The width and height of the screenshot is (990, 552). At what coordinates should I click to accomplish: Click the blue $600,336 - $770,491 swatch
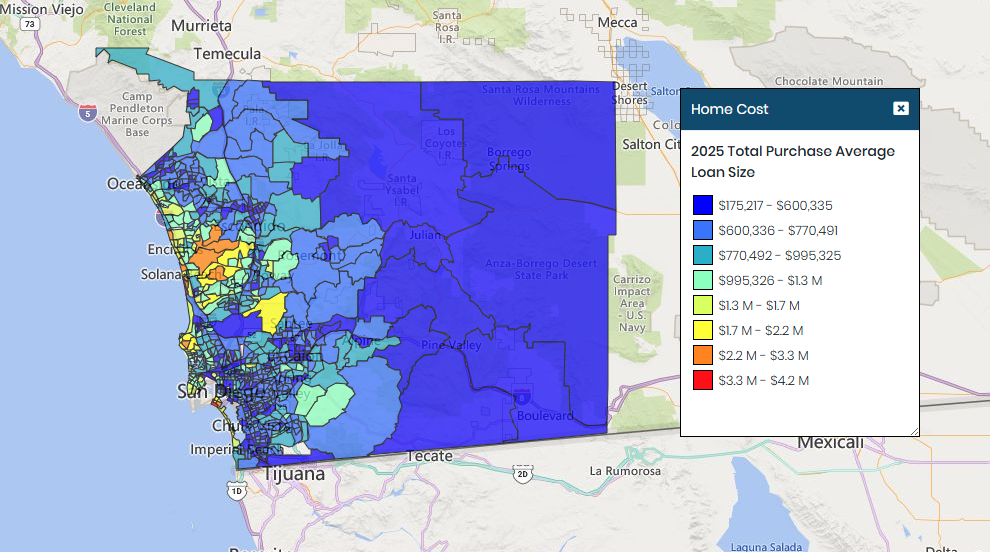click(x=703, y=230)
